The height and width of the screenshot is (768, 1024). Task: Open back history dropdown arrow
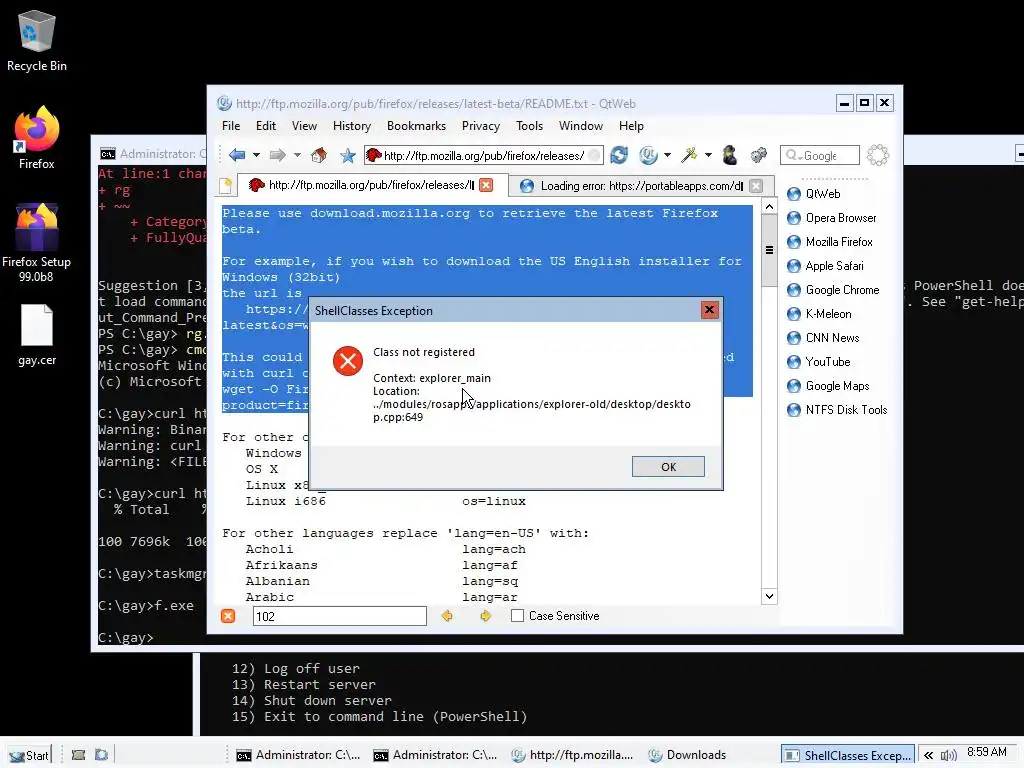(257, 155)
